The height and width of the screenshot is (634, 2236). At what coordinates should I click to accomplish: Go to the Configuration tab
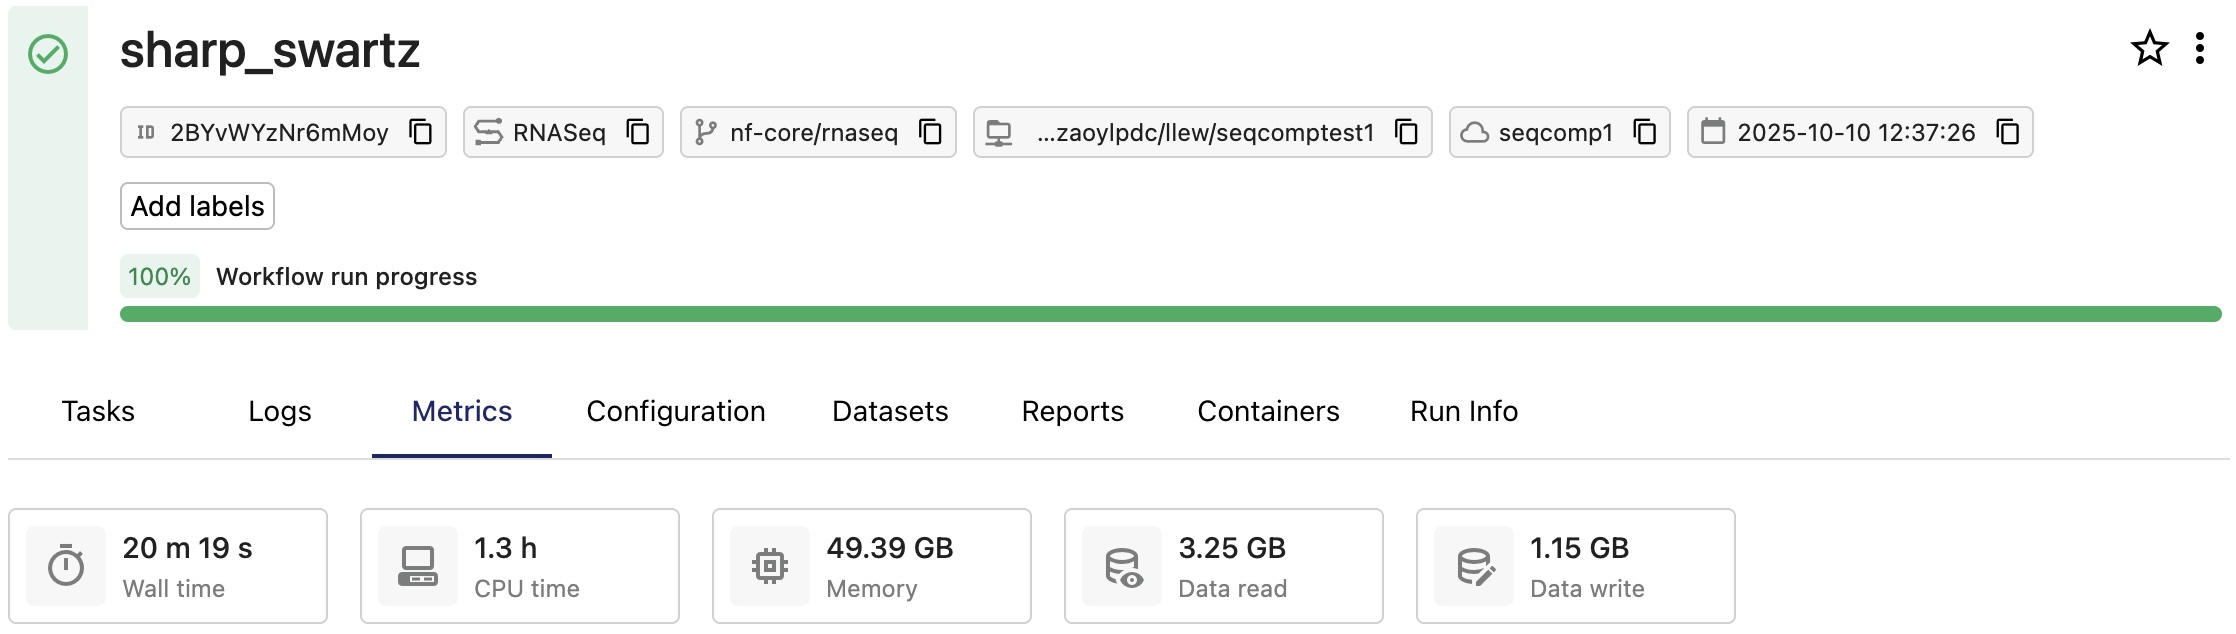tap(676, 411)
